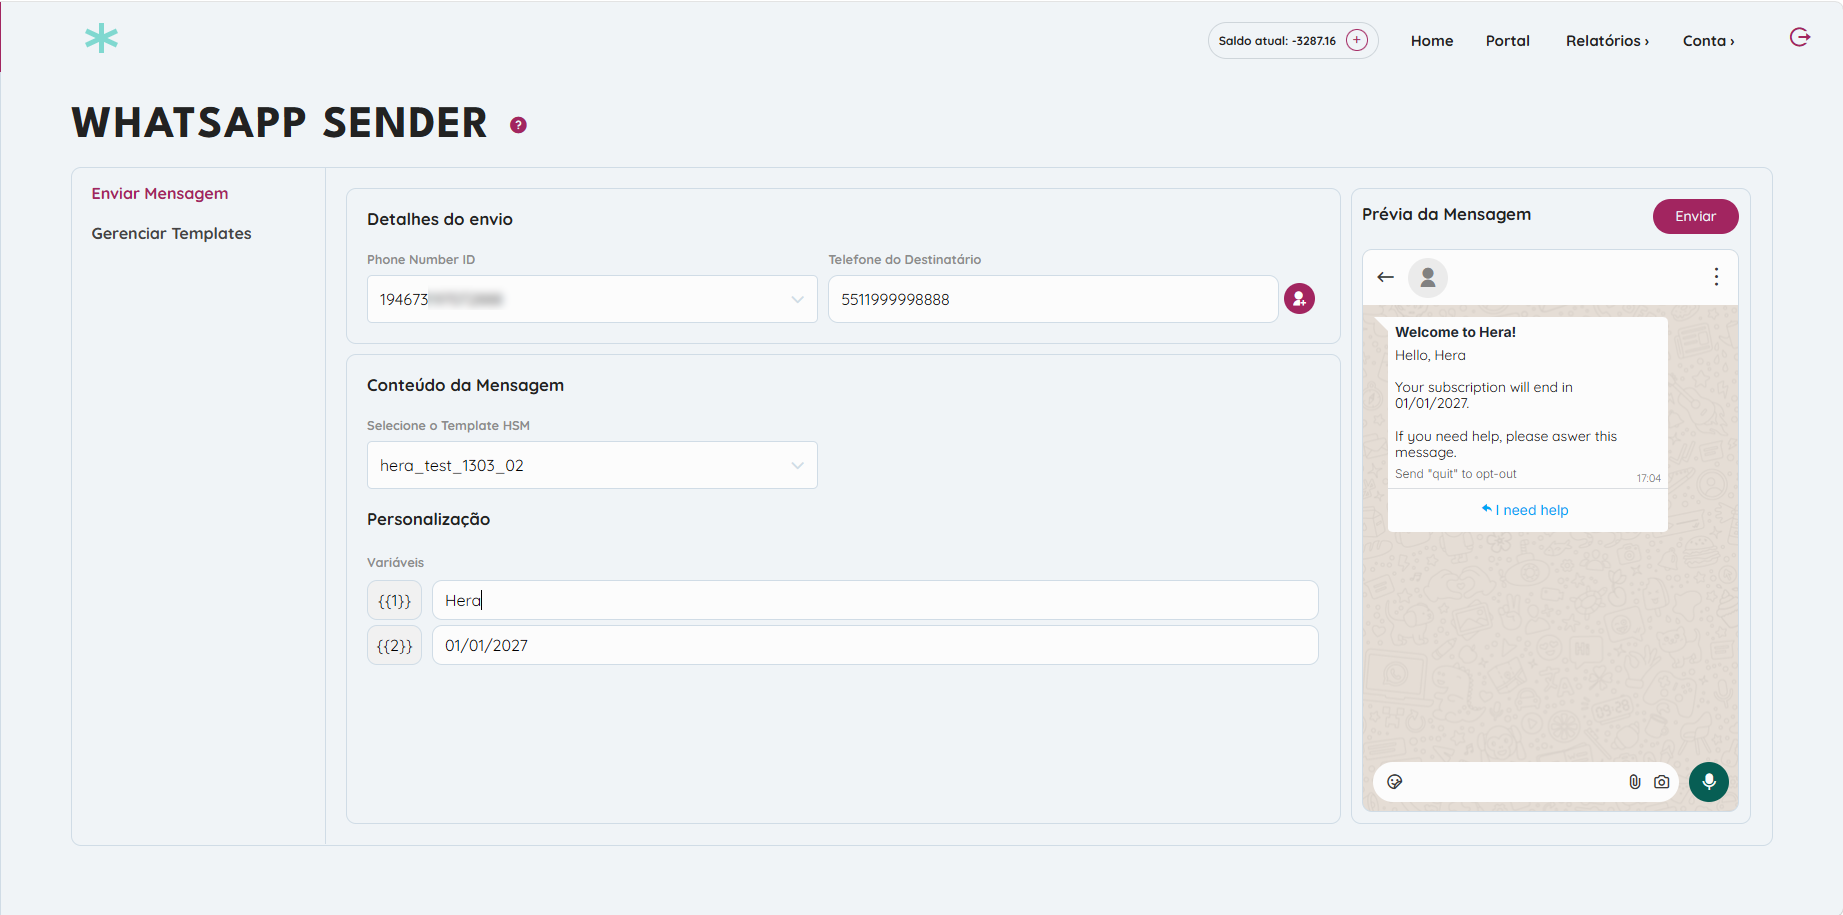Click the teal asterisk logo
Screen dimensions: 1843x915
coord(101,39)
